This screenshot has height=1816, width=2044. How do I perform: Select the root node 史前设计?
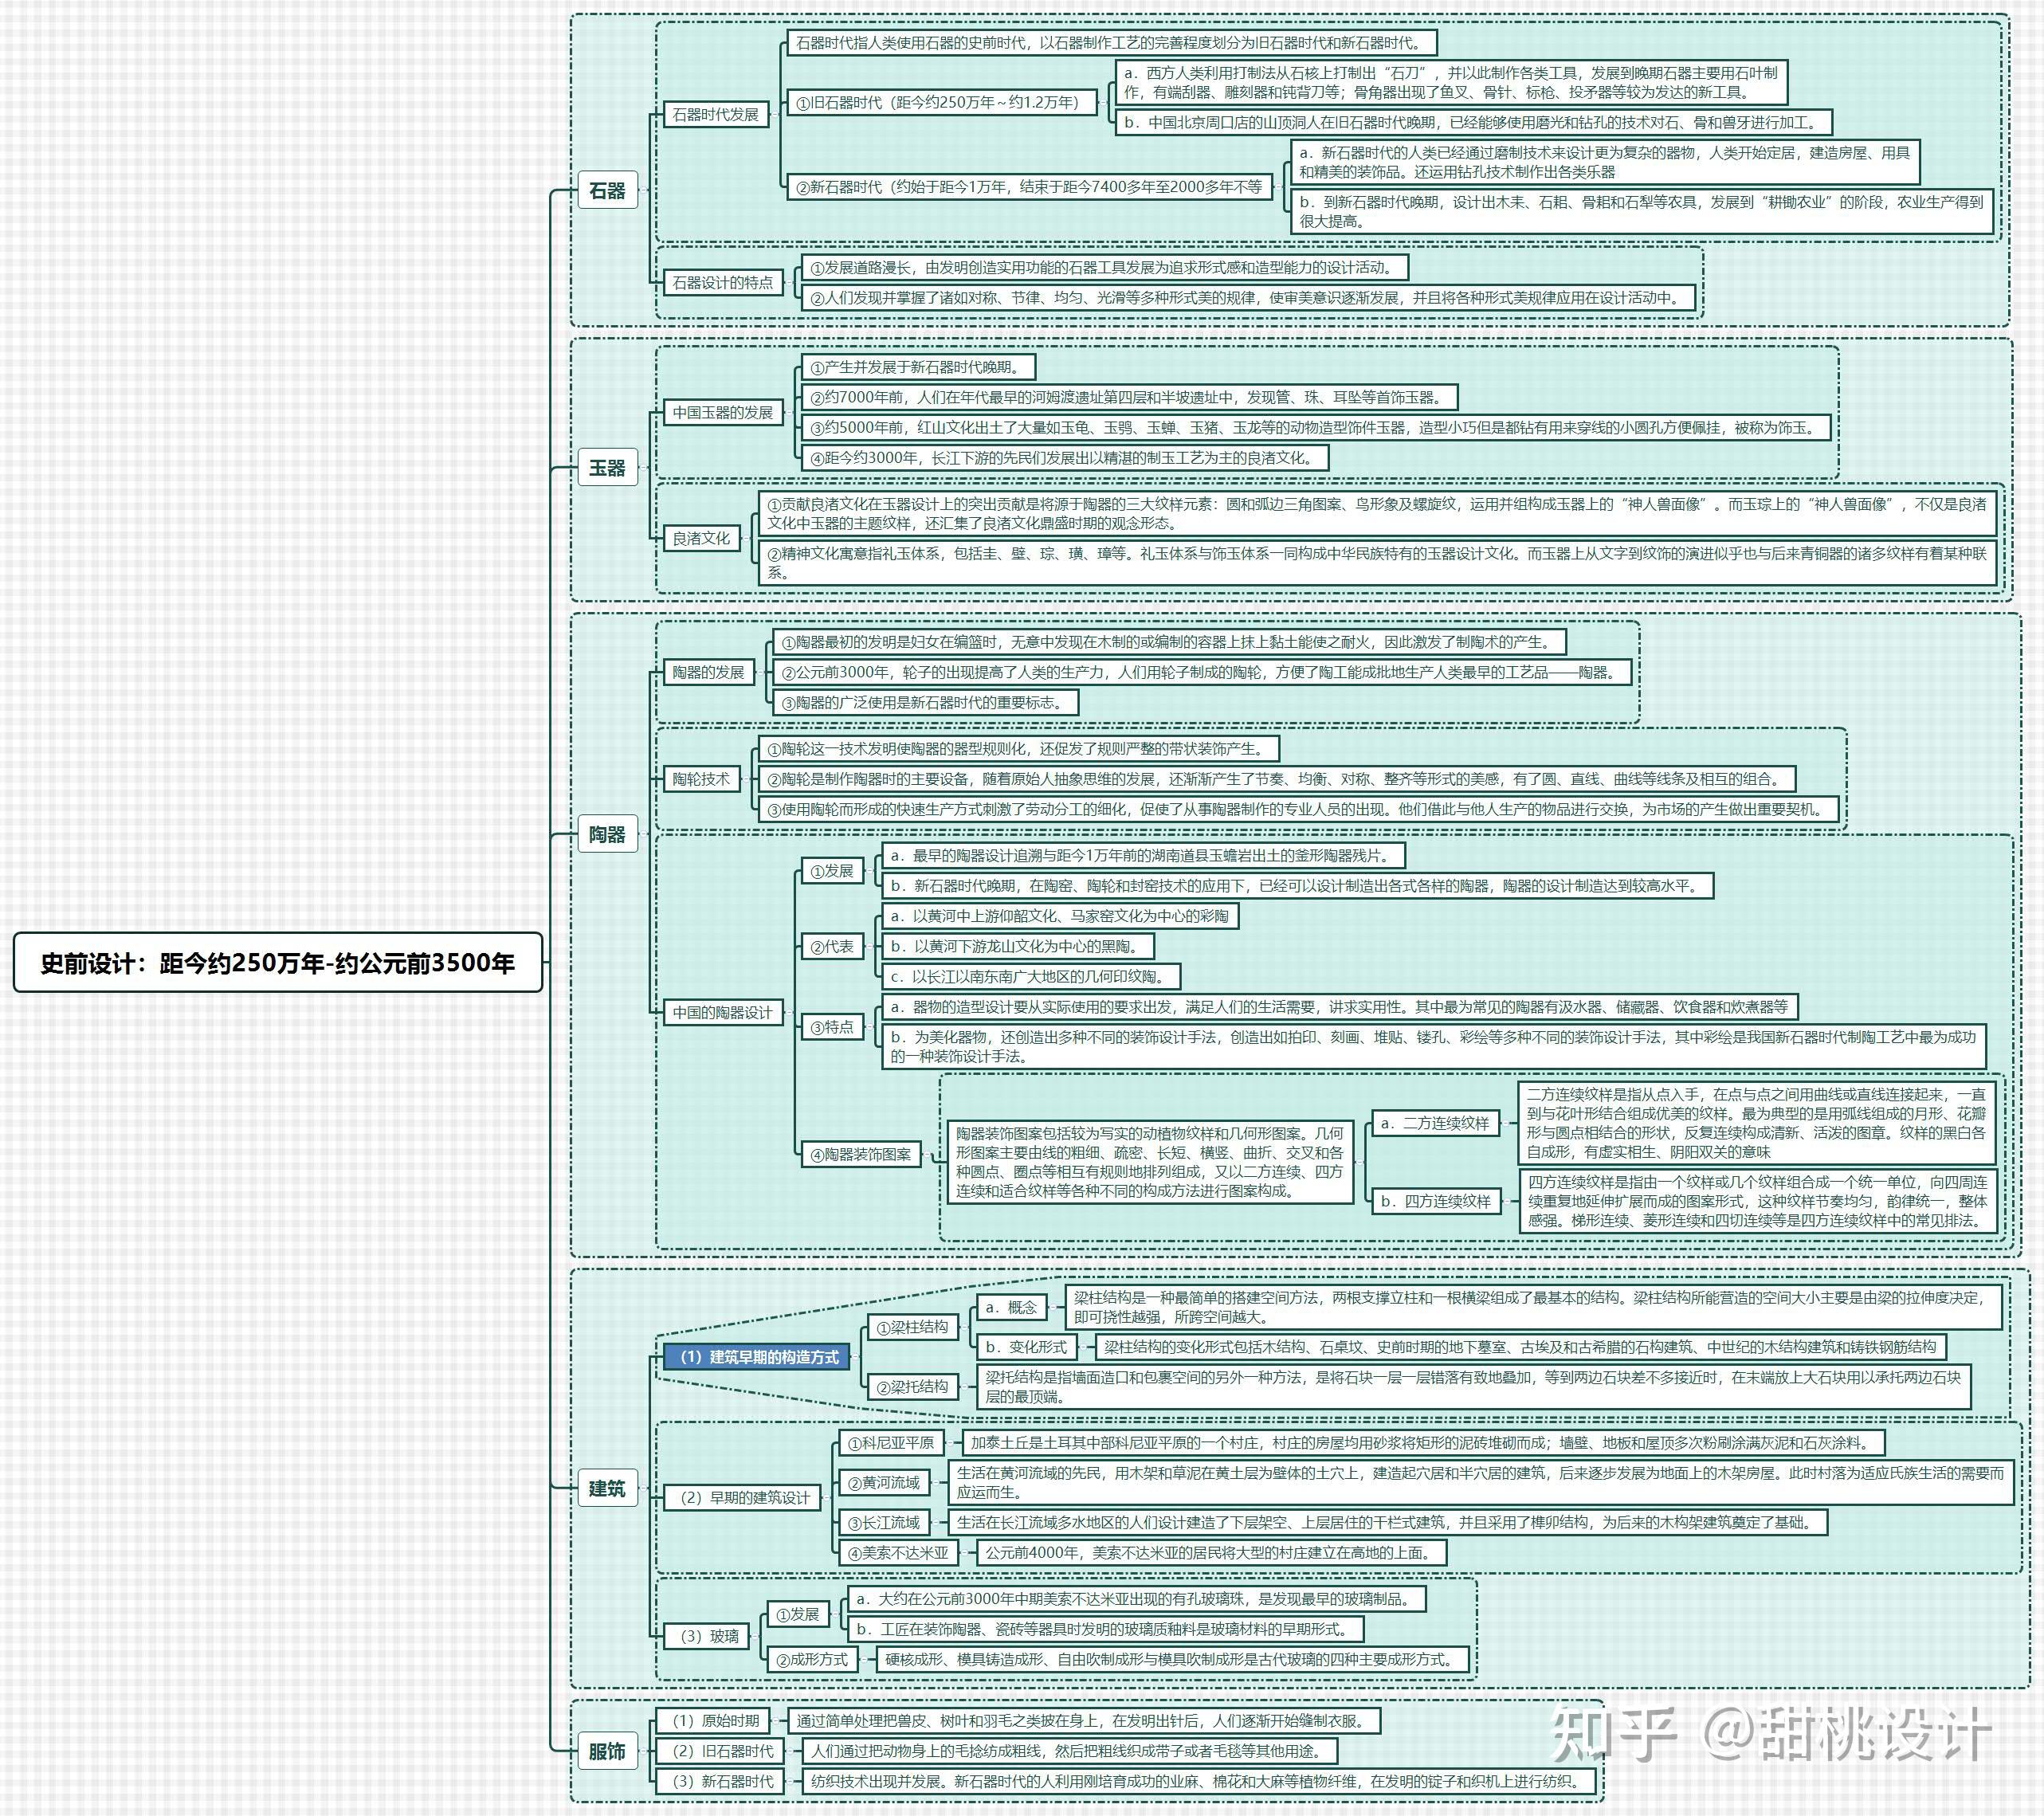click(278, 962)
